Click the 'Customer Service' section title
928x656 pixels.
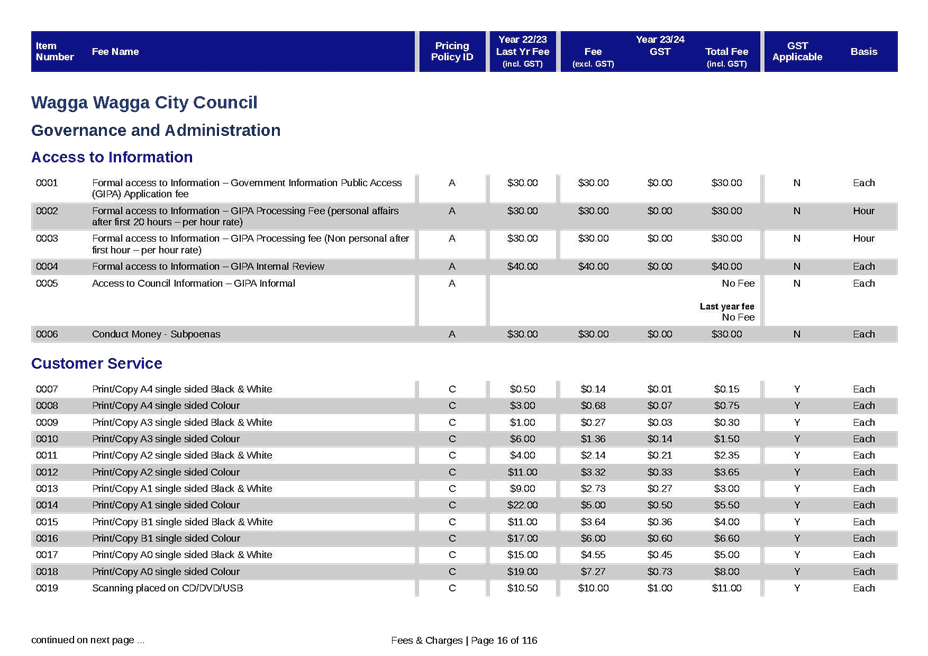96,364
